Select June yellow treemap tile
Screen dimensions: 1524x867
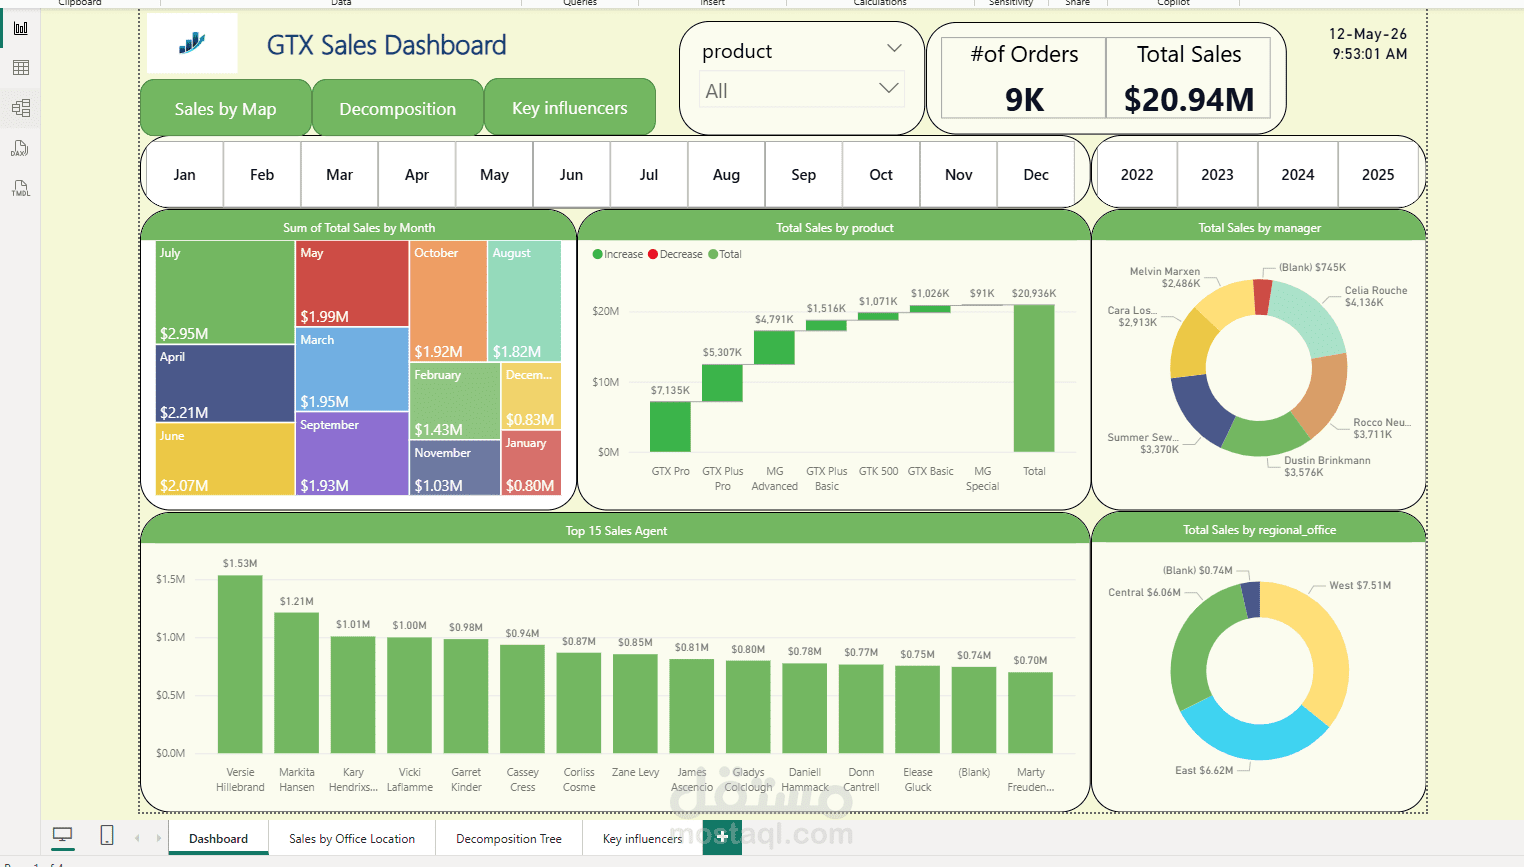pos(225,459)
